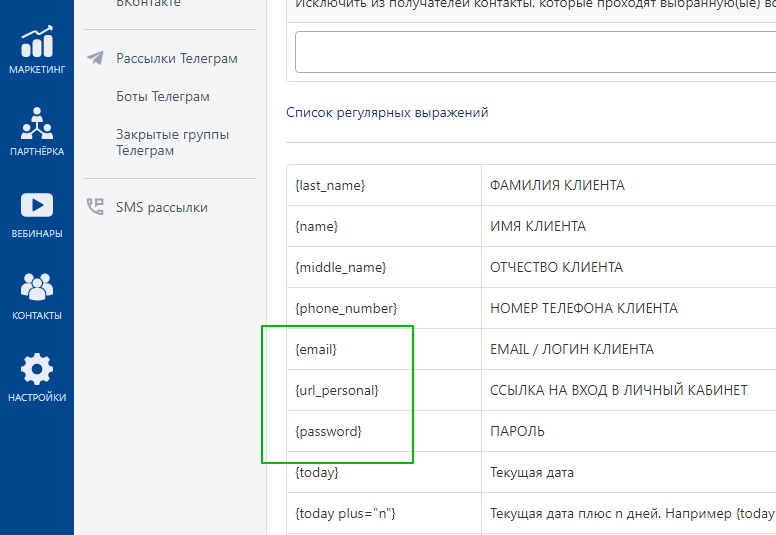Go to SMS рассылки section
Image resolution: width=776 pixels, height=535 pixels.
tap(161, 207)
